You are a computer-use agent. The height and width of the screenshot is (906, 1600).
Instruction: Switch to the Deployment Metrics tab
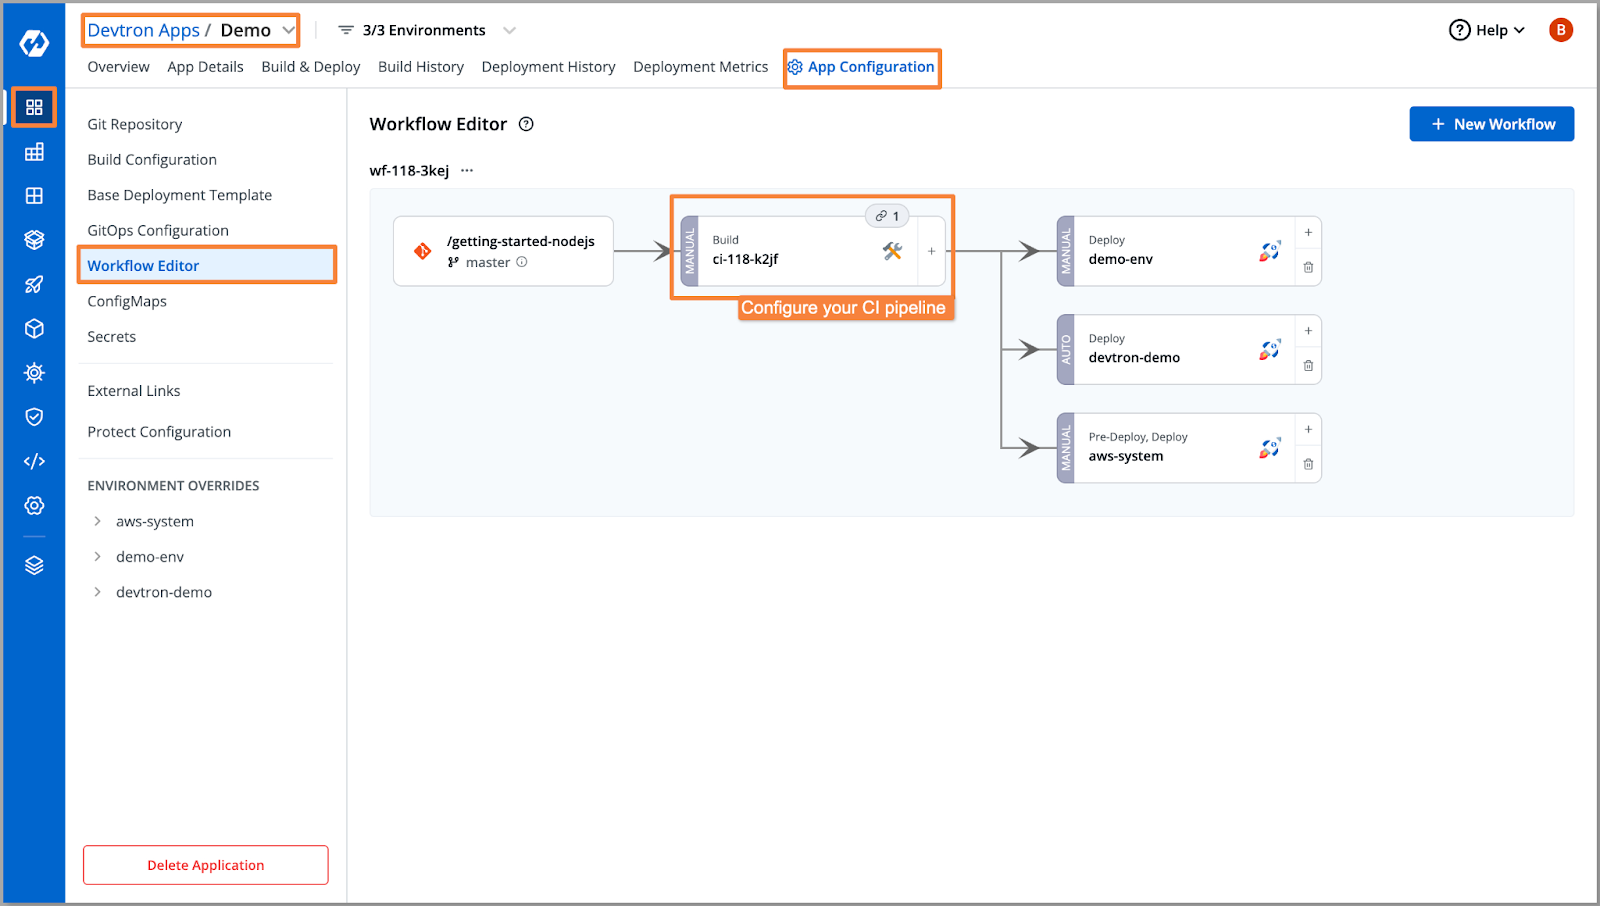pyautogui.click(x=701, y=67)
